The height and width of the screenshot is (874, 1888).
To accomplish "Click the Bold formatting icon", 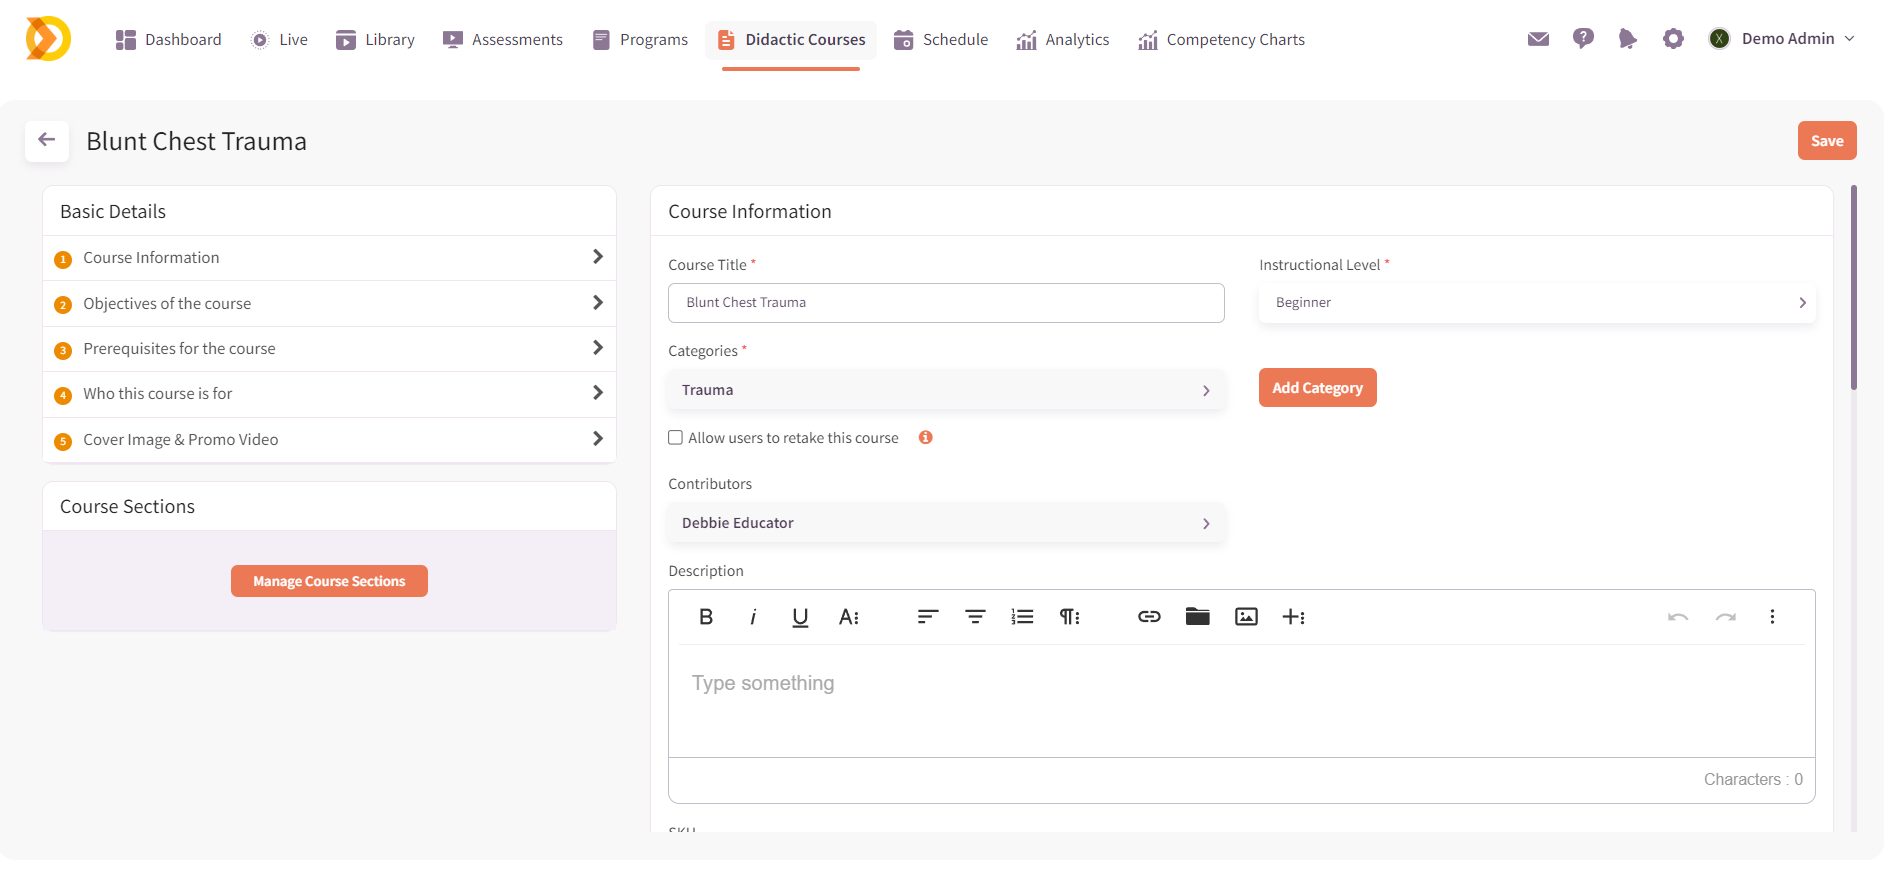I will click(x=705, y=617).
